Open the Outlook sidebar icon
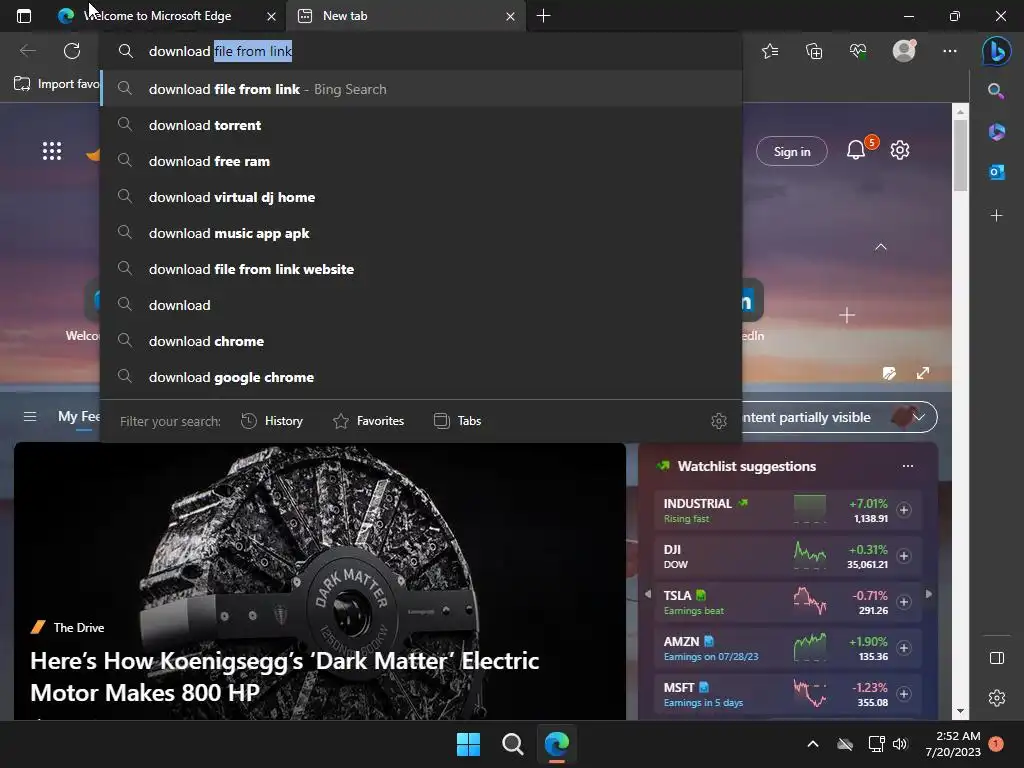The height and width of the screenshot is (768, 1024). point(997,172)
